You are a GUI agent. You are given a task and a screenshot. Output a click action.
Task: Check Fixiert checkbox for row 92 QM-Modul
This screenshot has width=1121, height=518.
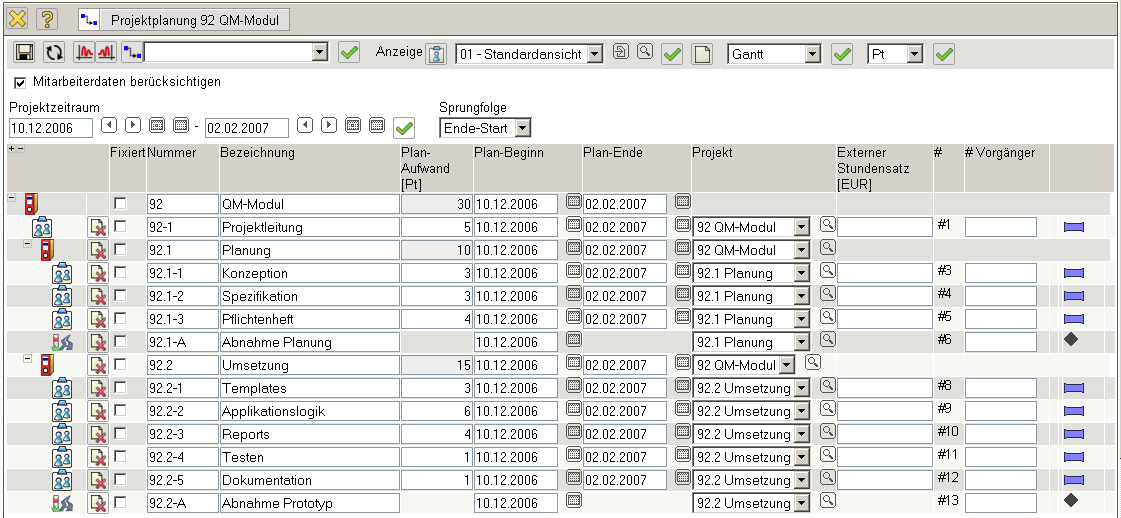pos(120,204)
